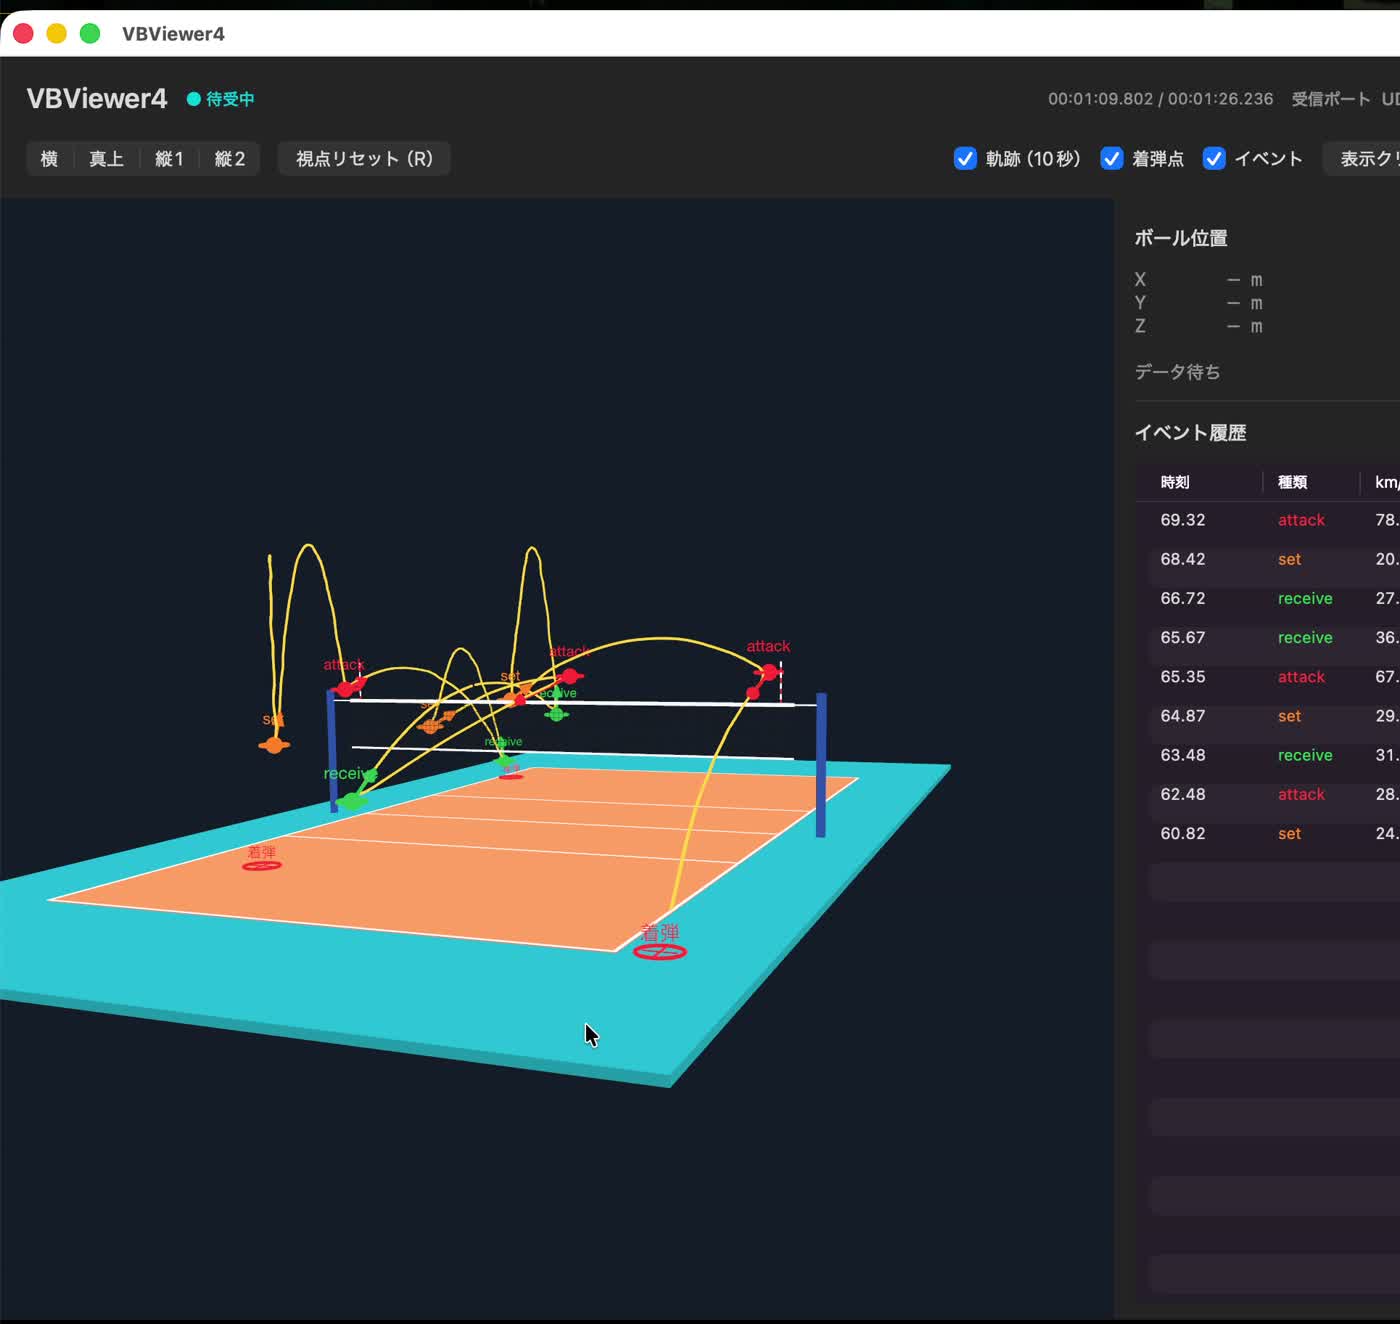The image size is (1400, 1324).
Task: Click the 種類 column header
Action: coord(1292,482)
